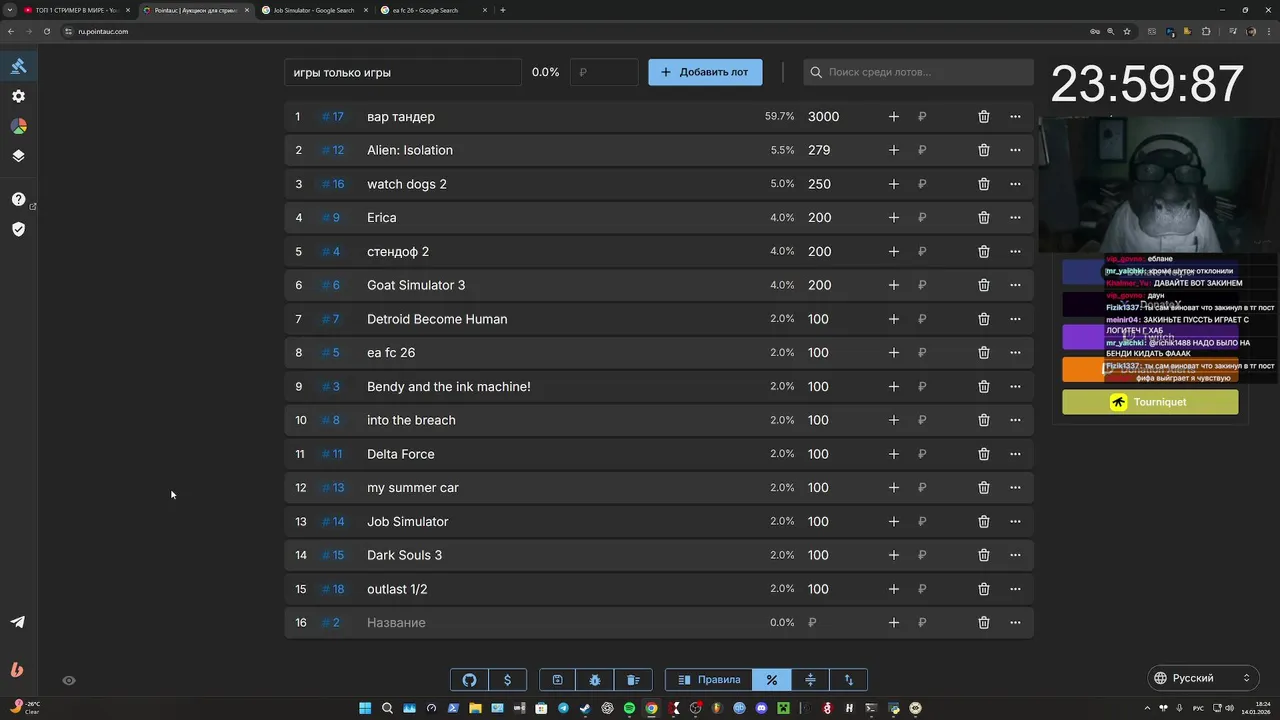The image size is (1280, 720).
Task: Toggle the sort arrows button
Action: coord(849,680)
